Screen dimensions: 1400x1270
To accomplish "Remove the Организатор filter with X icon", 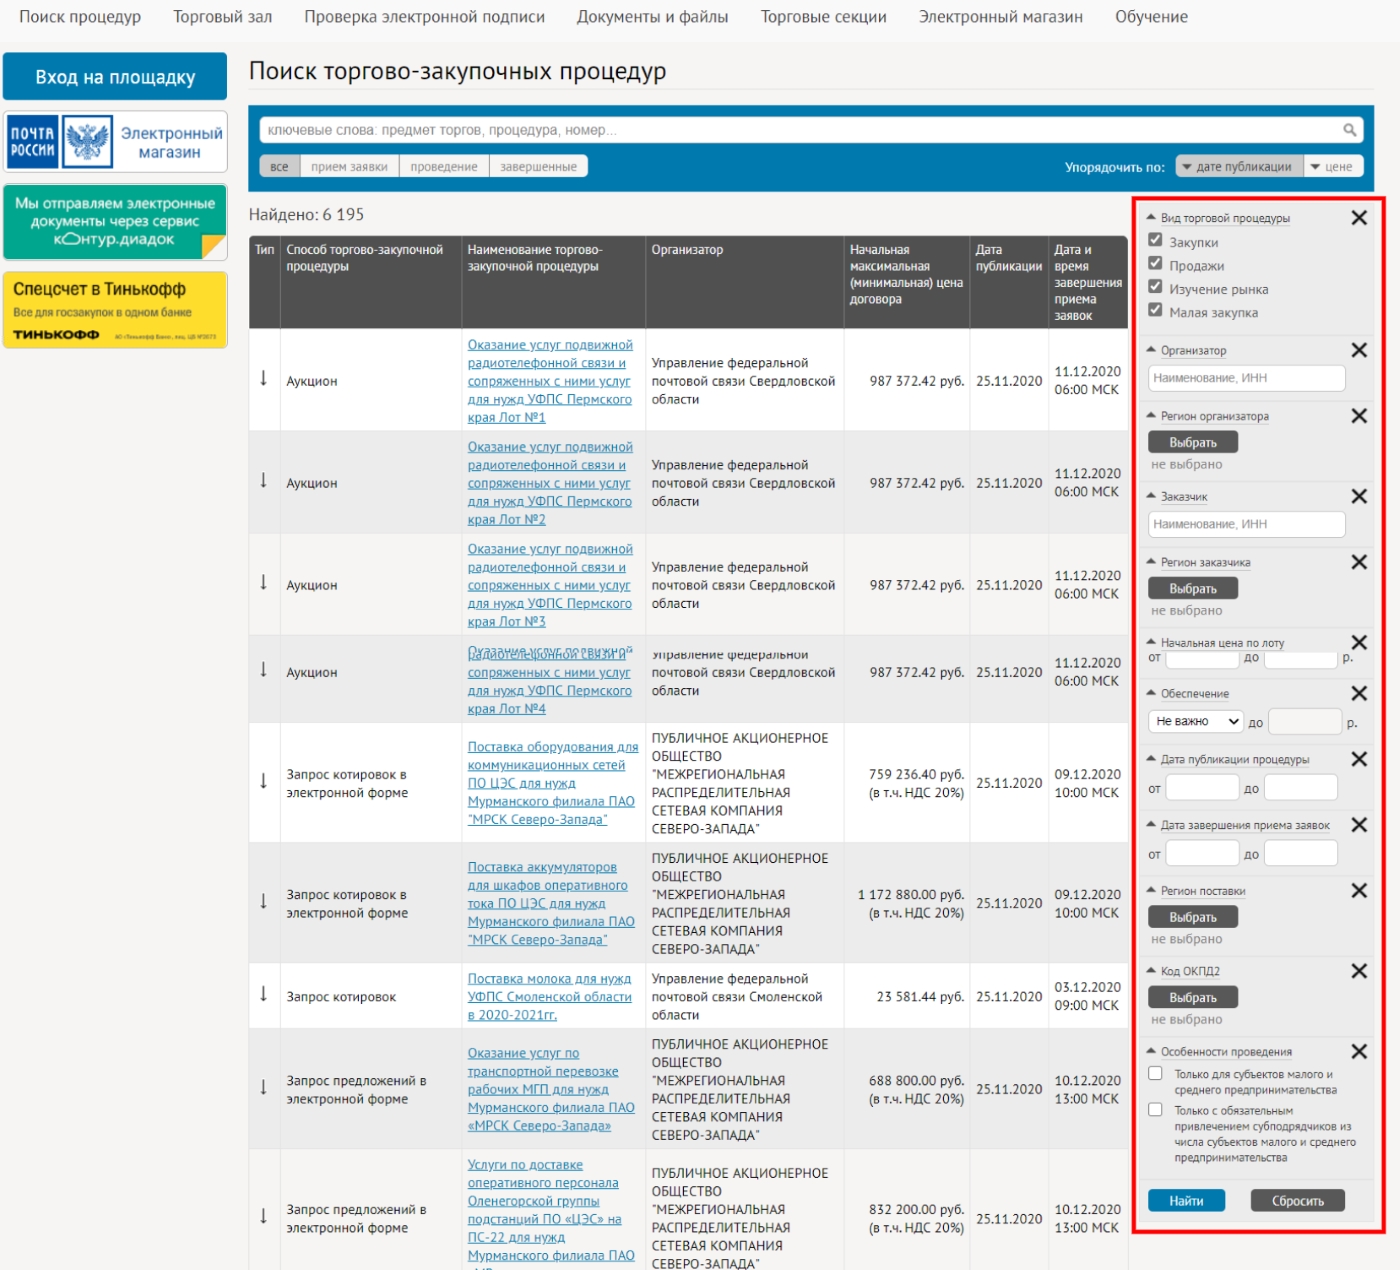I will click(x=1359, y=350).
